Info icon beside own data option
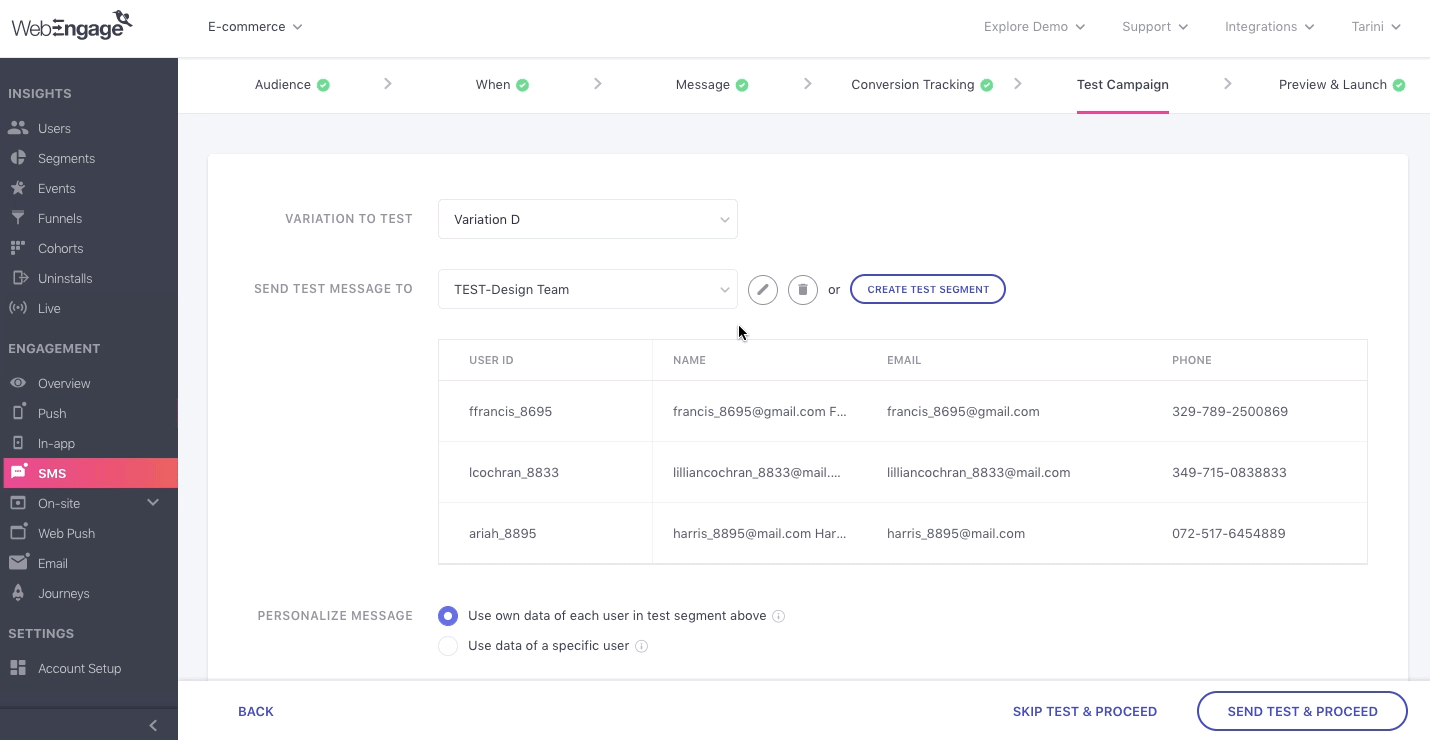Viewport: 1430px width, 740px height. click(x=779, y=616)
